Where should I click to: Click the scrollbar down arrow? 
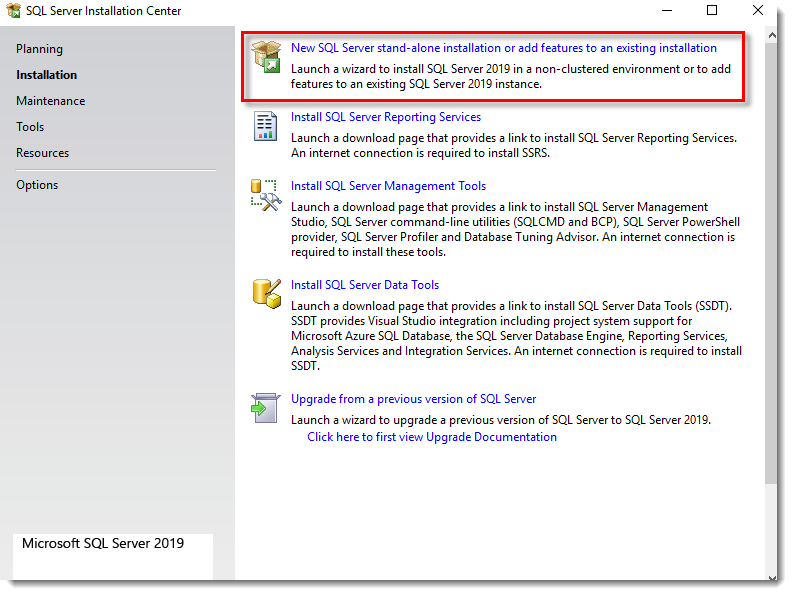(x=771, y=577)
